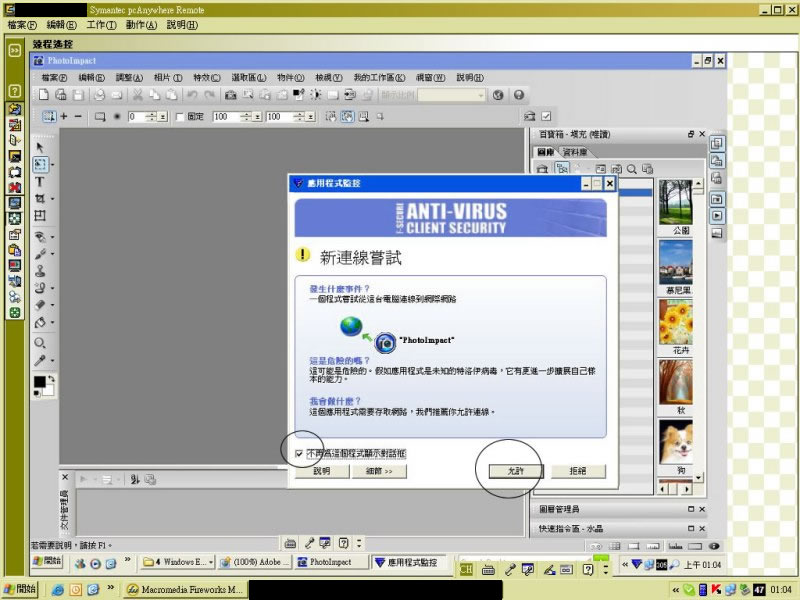Open the Paintbrush tool flyout arrow
The height and width of the screenshot is (600, 800).
pos(52,254)
